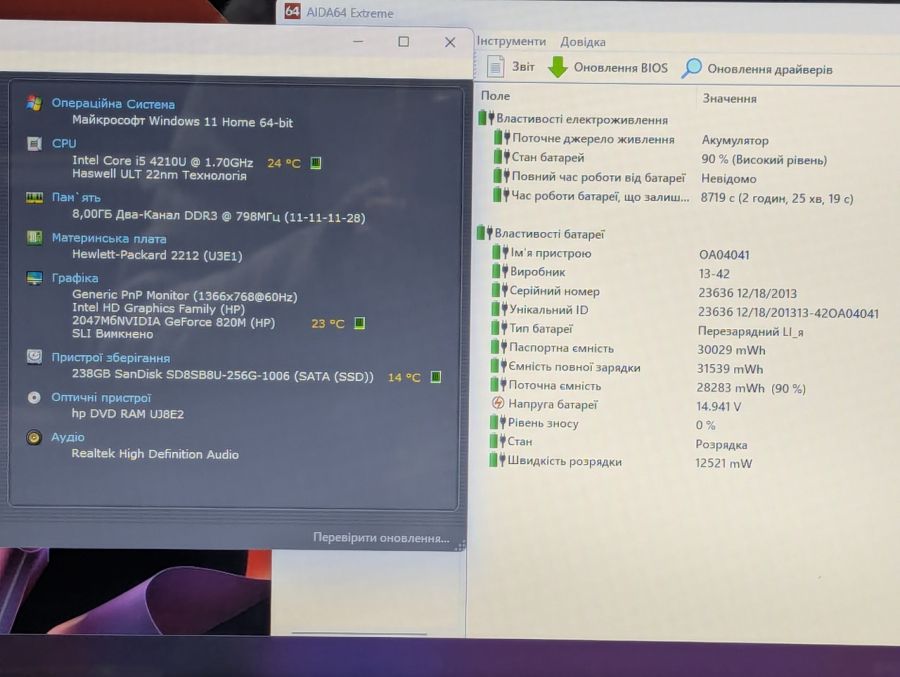Click Оновлення драйверів magnifier button
This screenshot has height=677, width=900.
[757, 69]
